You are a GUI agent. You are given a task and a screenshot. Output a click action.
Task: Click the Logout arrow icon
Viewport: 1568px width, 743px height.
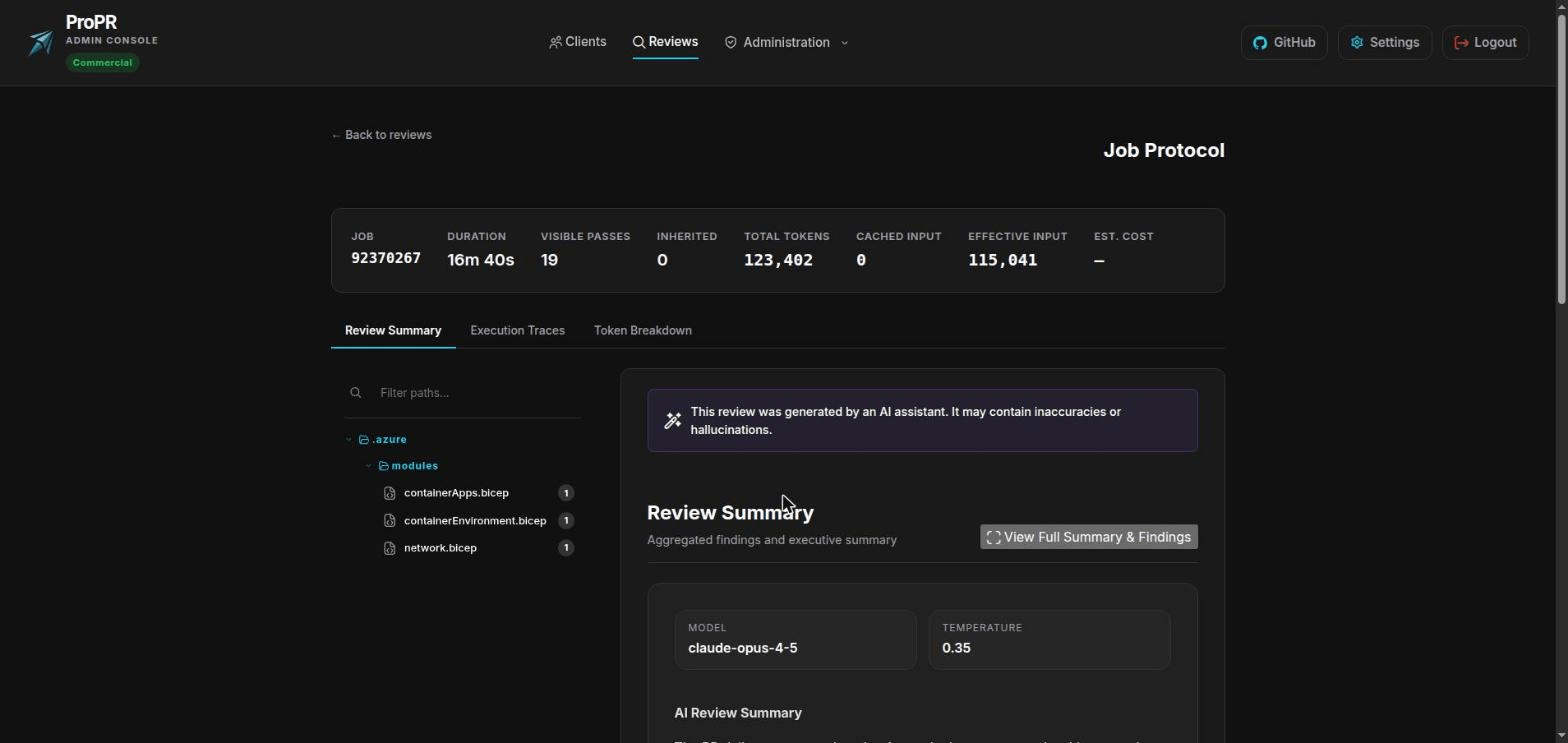click(x=1461, y=42)
